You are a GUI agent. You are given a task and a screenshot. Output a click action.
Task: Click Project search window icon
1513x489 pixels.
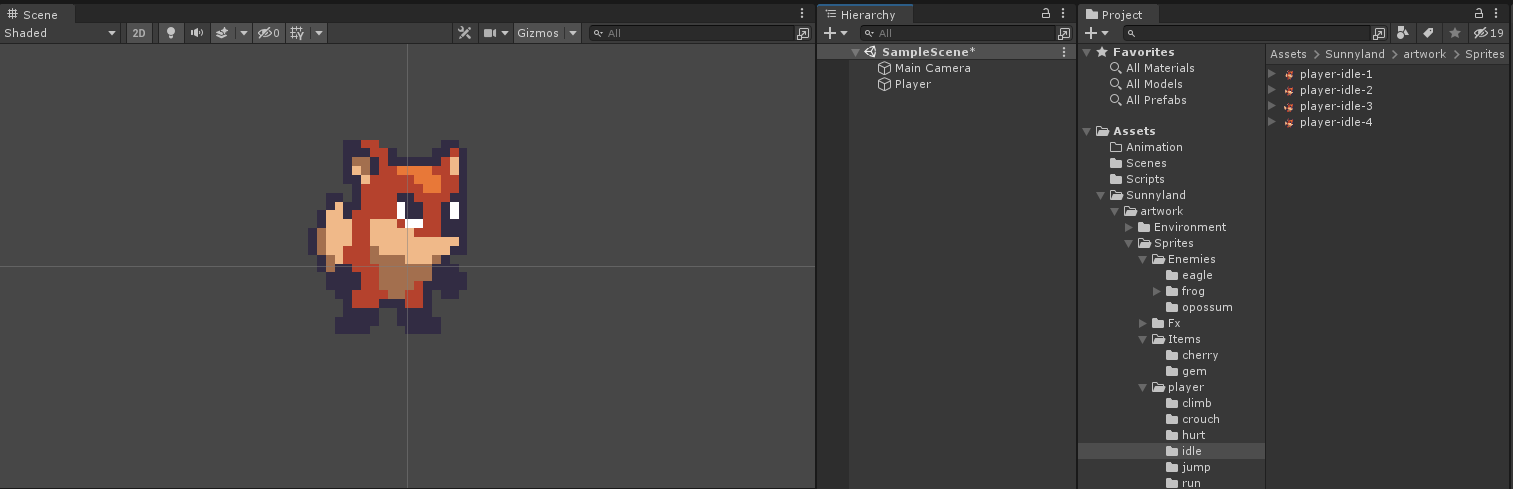[x=1380, y=33]
